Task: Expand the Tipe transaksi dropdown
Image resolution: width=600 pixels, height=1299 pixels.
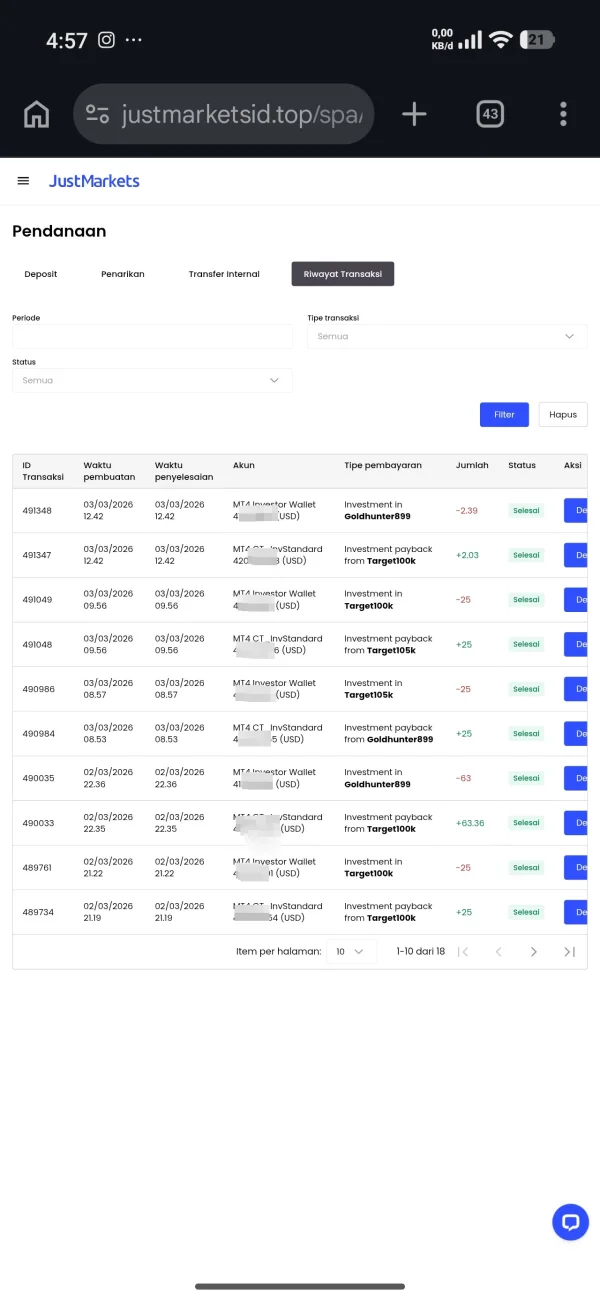Action: pos(447,337)
